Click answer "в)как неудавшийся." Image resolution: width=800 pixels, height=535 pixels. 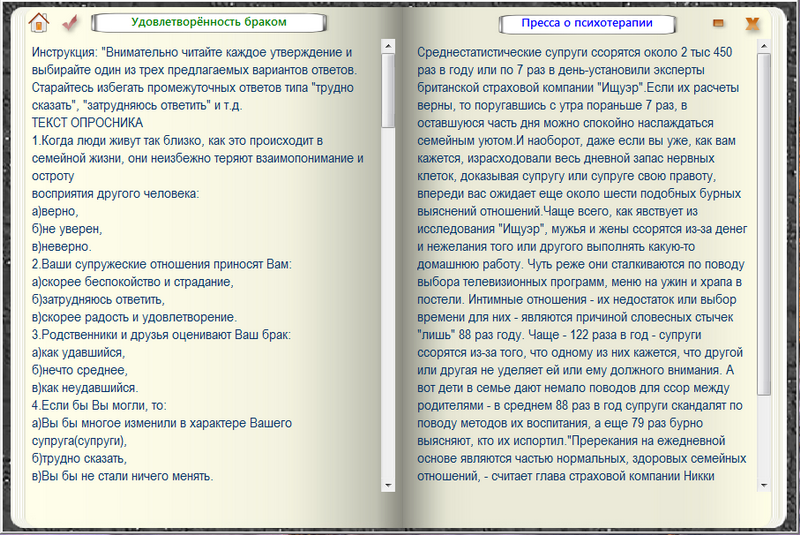tap(85, 388)
